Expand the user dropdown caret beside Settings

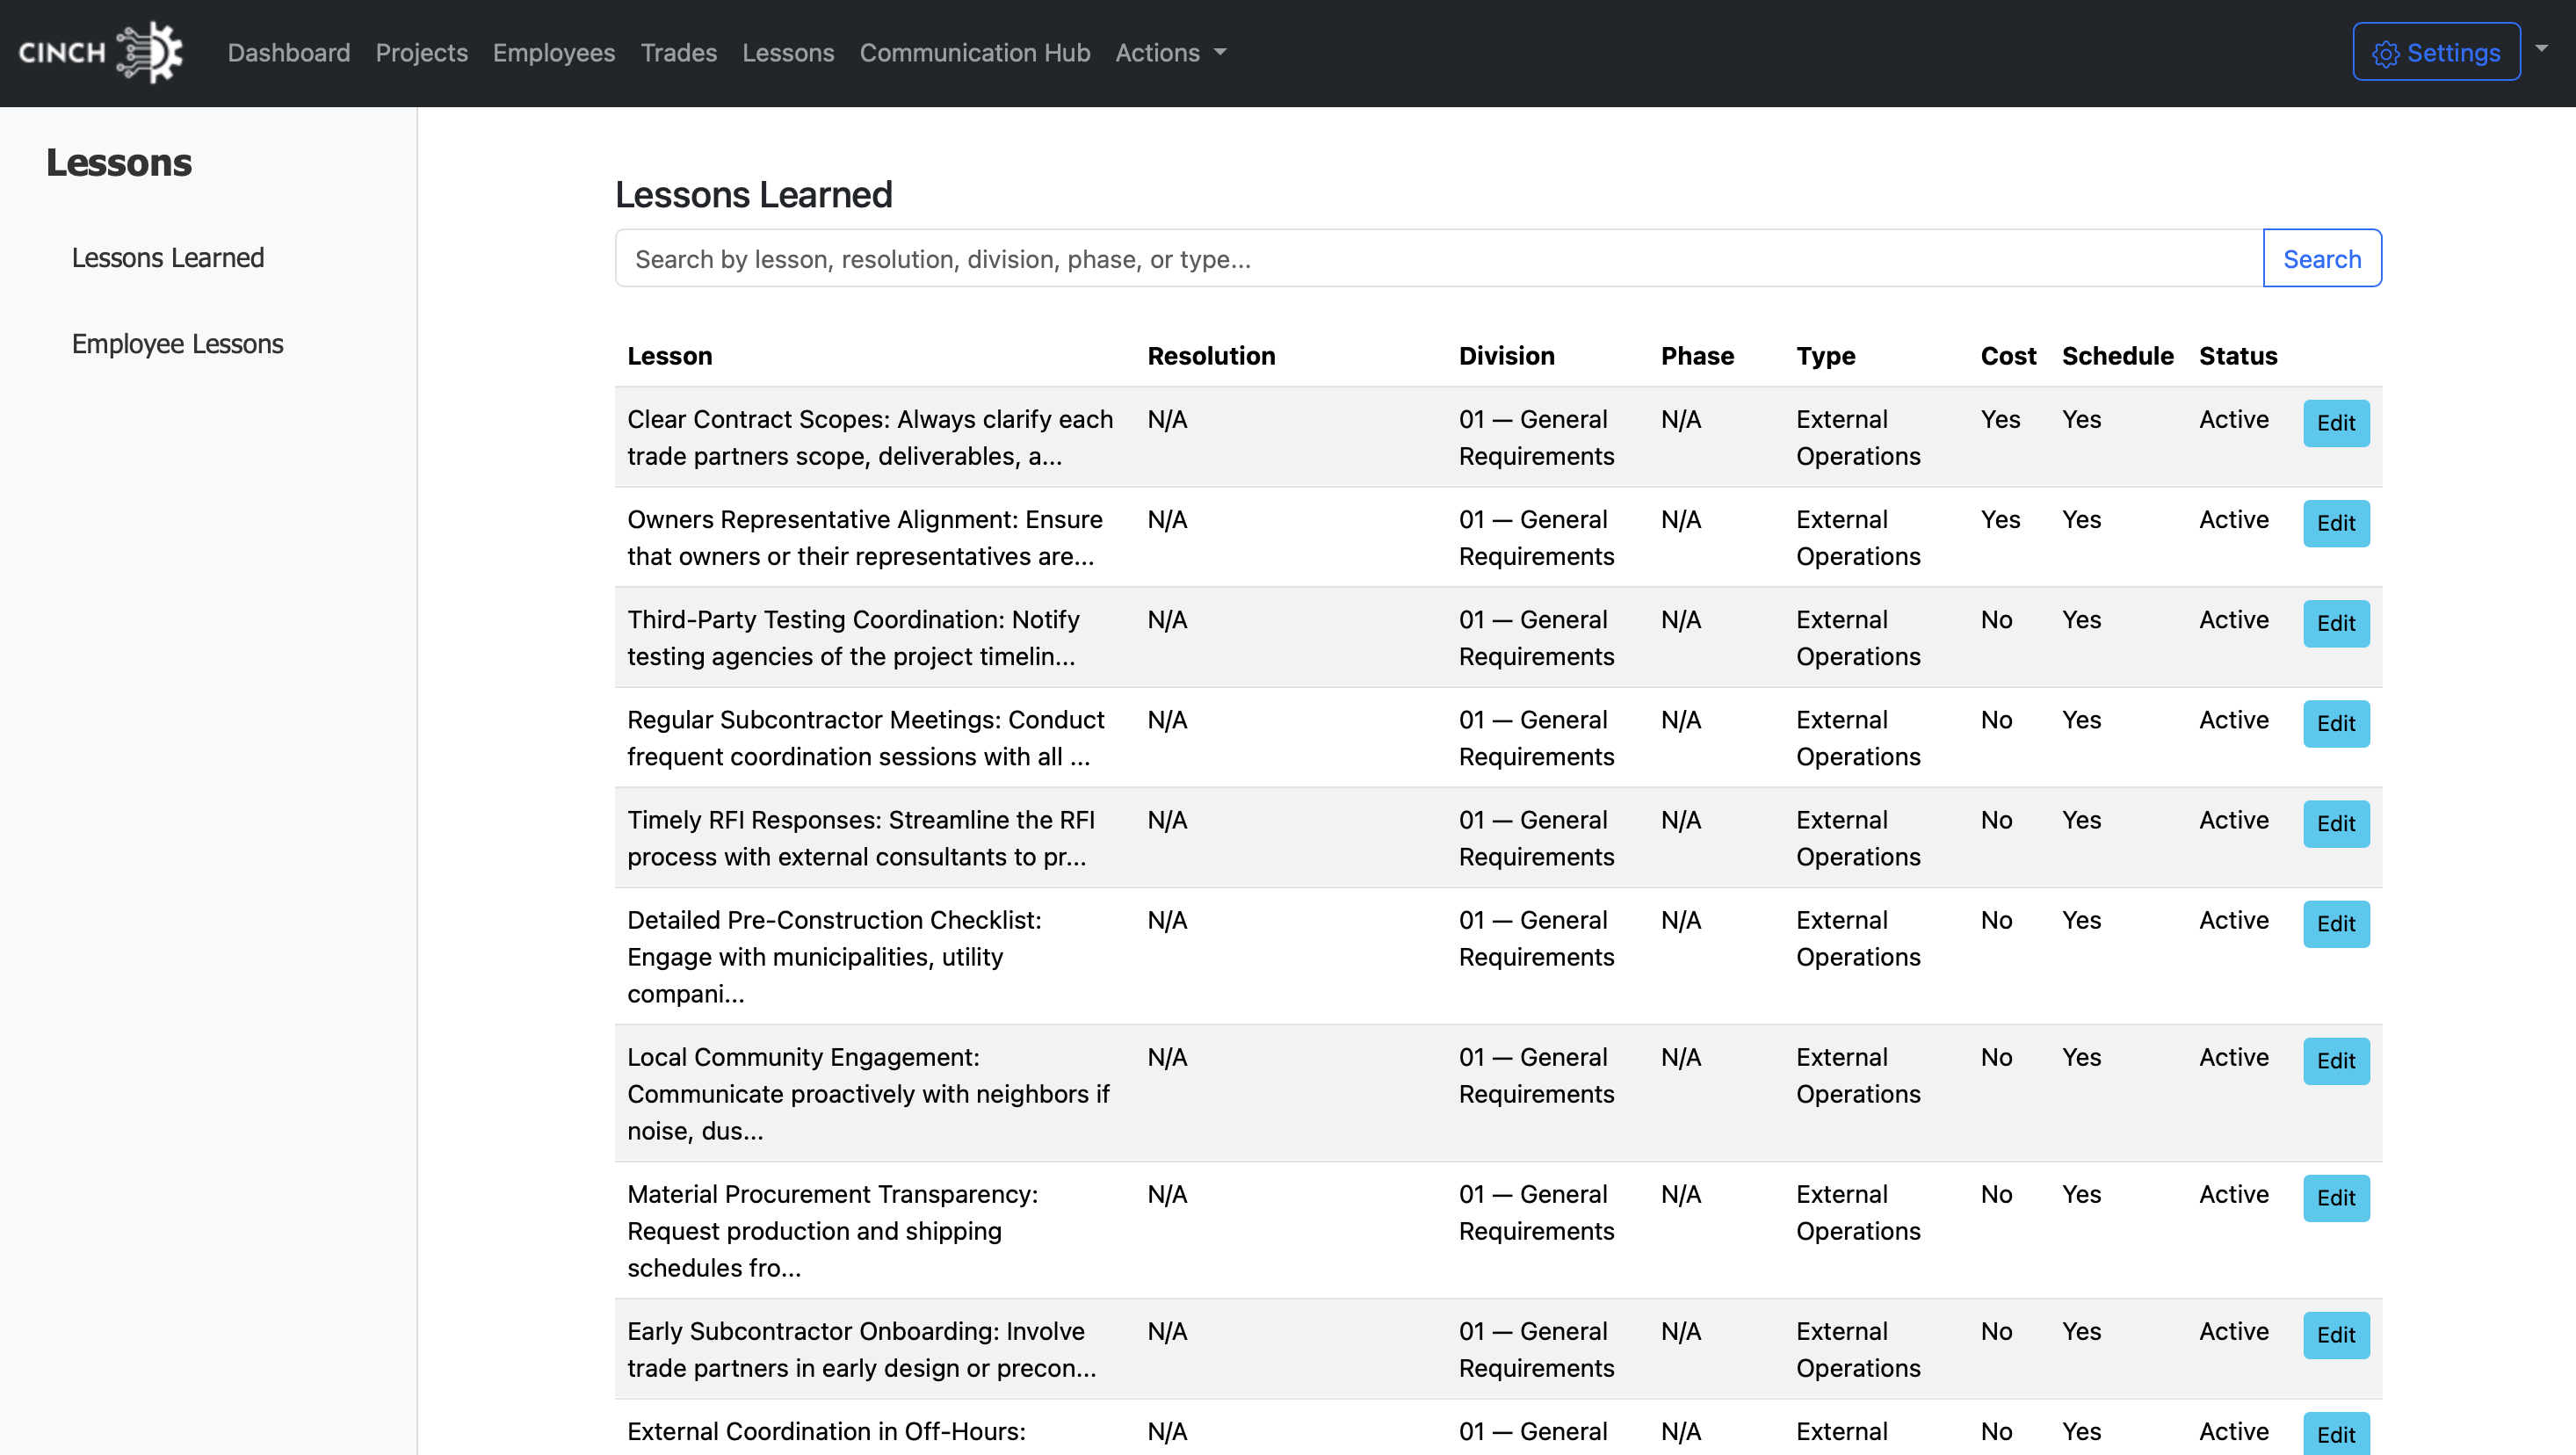click(2541, 48)
